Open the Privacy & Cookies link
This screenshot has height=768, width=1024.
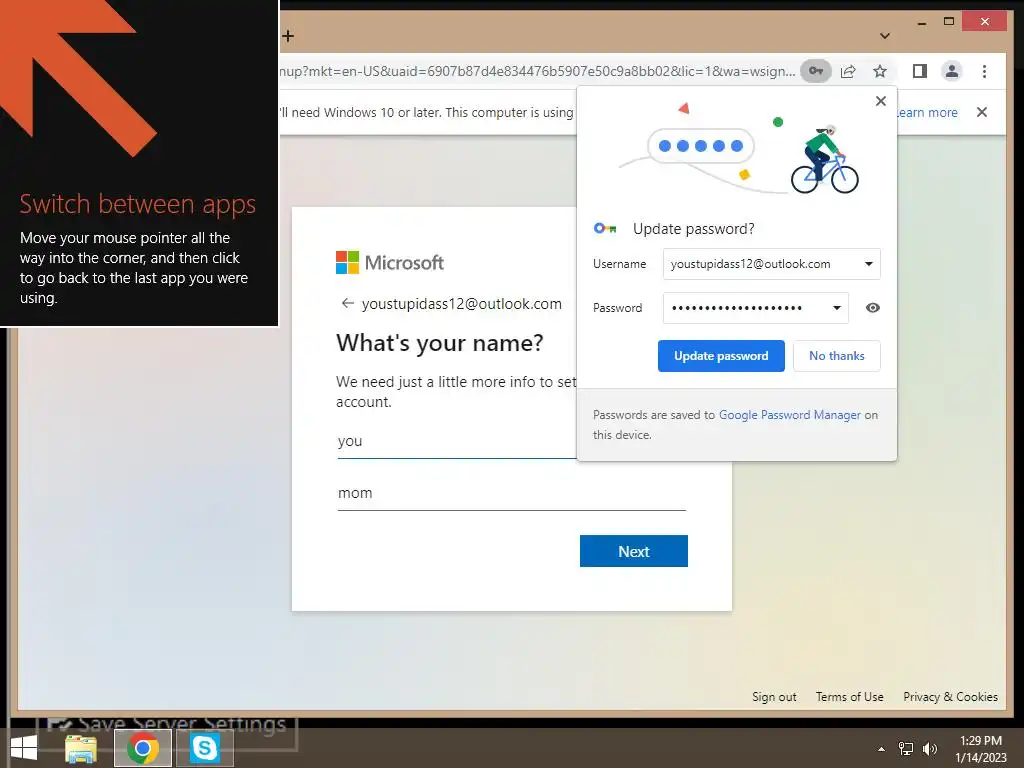[x=950, y=697]
